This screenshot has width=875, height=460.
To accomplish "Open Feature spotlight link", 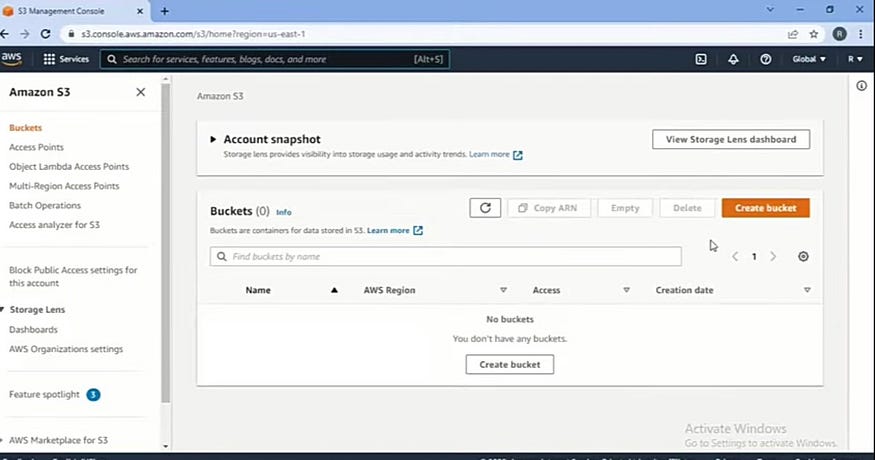I will 44,395.
